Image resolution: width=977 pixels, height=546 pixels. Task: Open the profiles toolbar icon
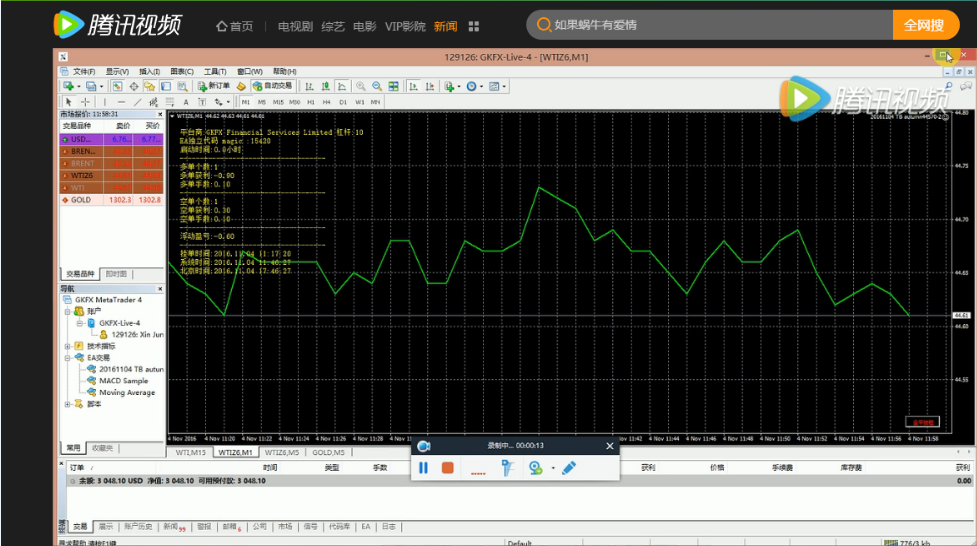[x=91, y=86]
